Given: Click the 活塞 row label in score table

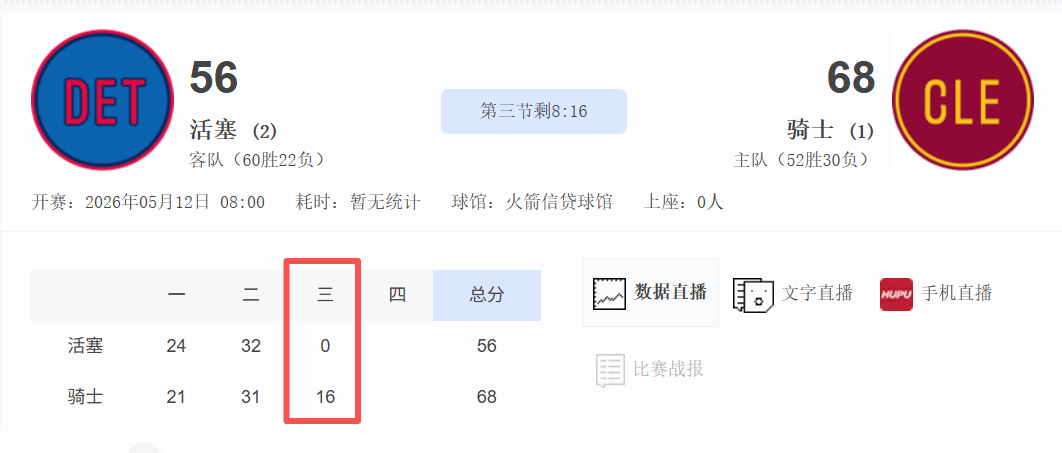Looking at the screenshot, I should pyautogui.click(x=85, y=346).
